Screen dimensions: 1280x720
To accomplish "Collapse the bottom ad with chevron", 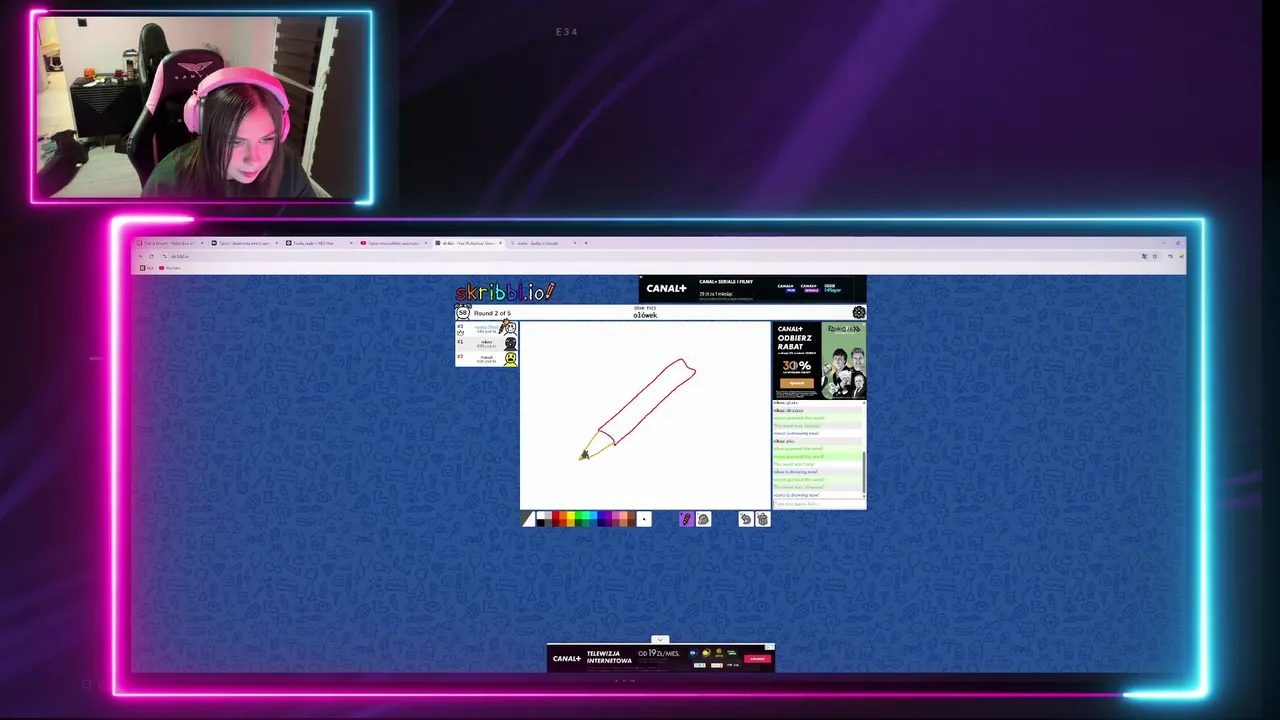I will pos(660,639).
